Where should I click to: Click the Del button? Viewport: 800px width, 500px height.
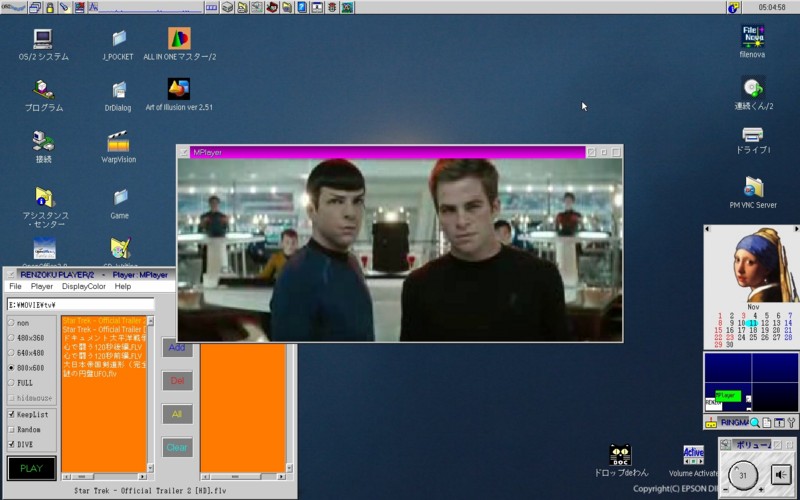[x=177, y=381]
